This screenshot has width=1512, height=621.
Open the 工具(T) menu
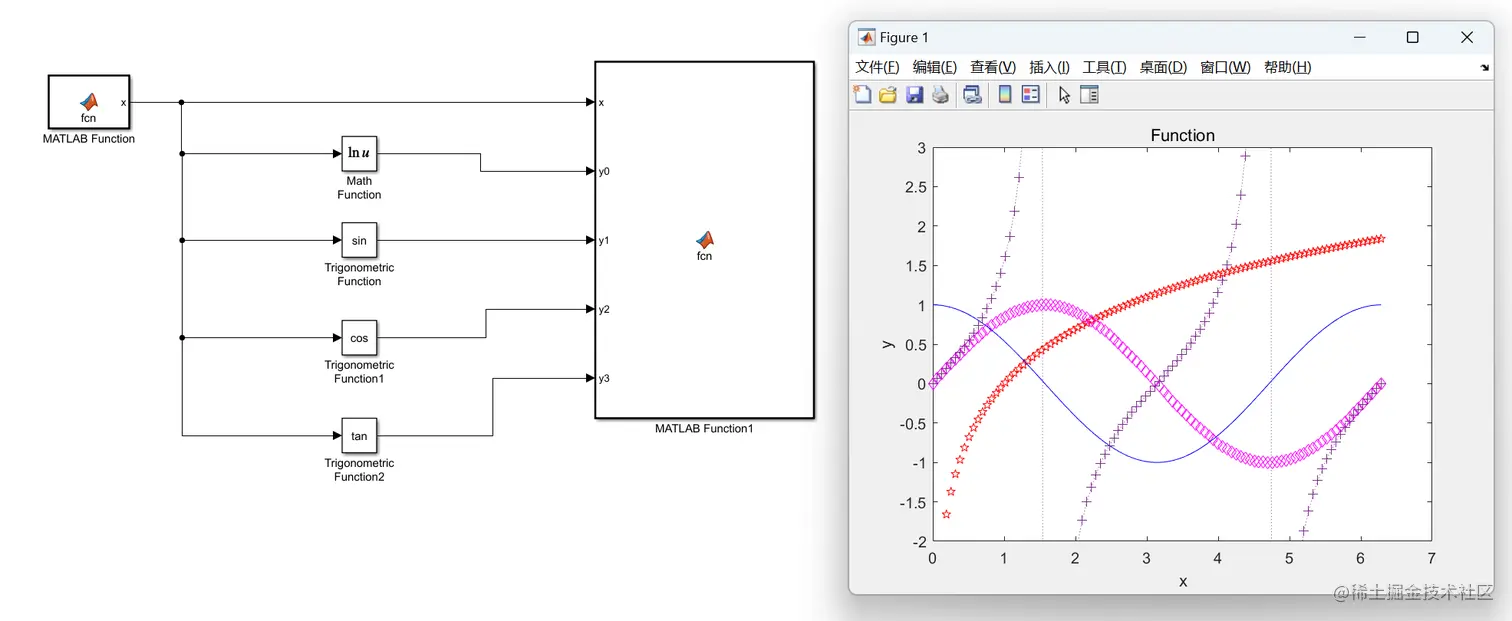point(1104,67)
